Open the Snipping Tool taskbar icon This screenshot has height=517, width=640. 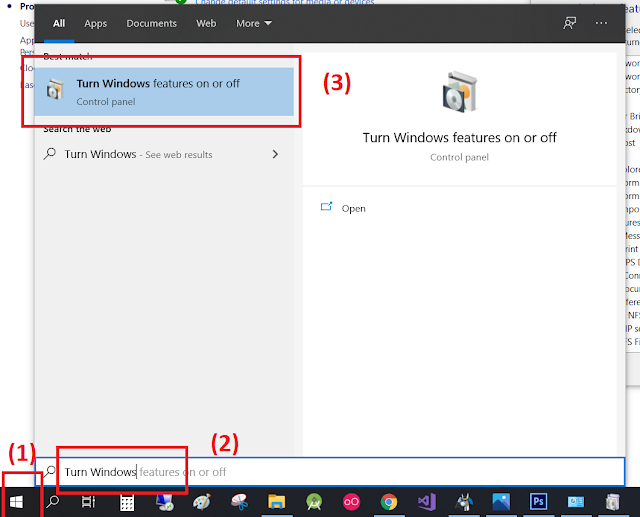(240, 502)
